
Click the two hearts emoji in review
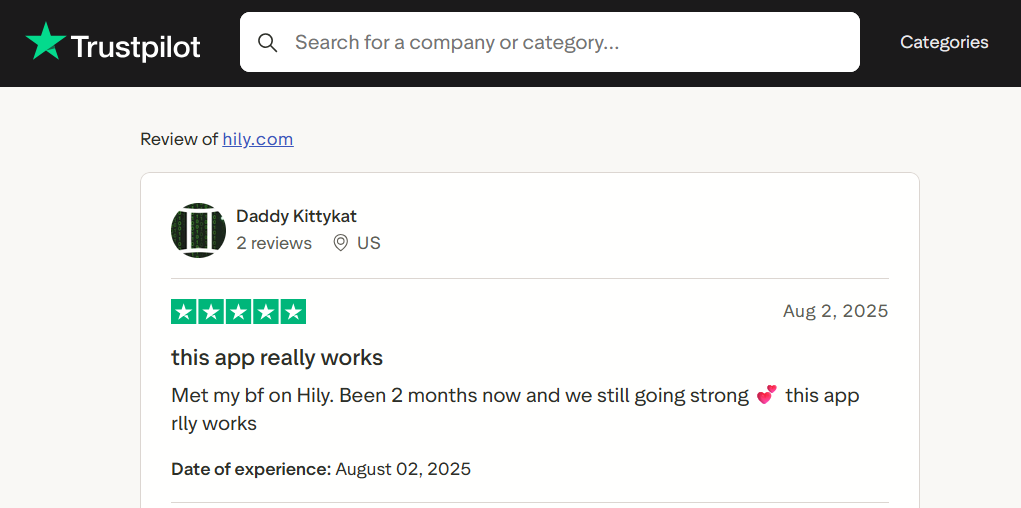click(767, 395)
